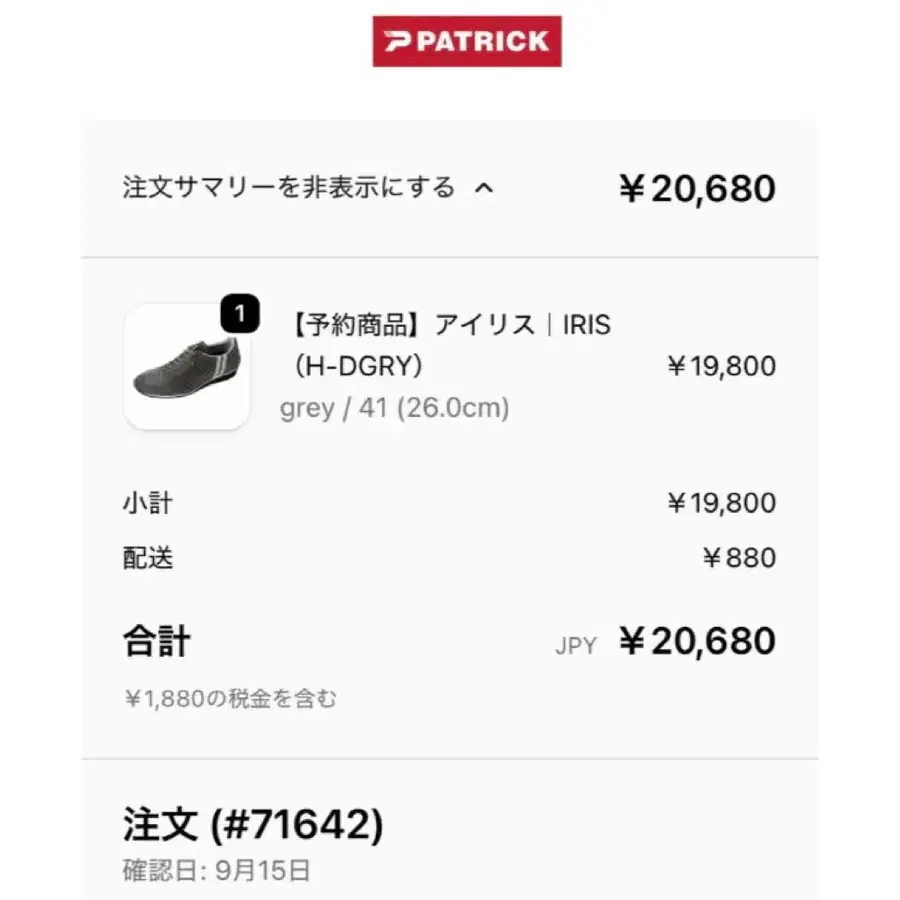Screen dimensions: 900x900
Task: Collapse the order summary chevron
Action: tap(483, 188)
